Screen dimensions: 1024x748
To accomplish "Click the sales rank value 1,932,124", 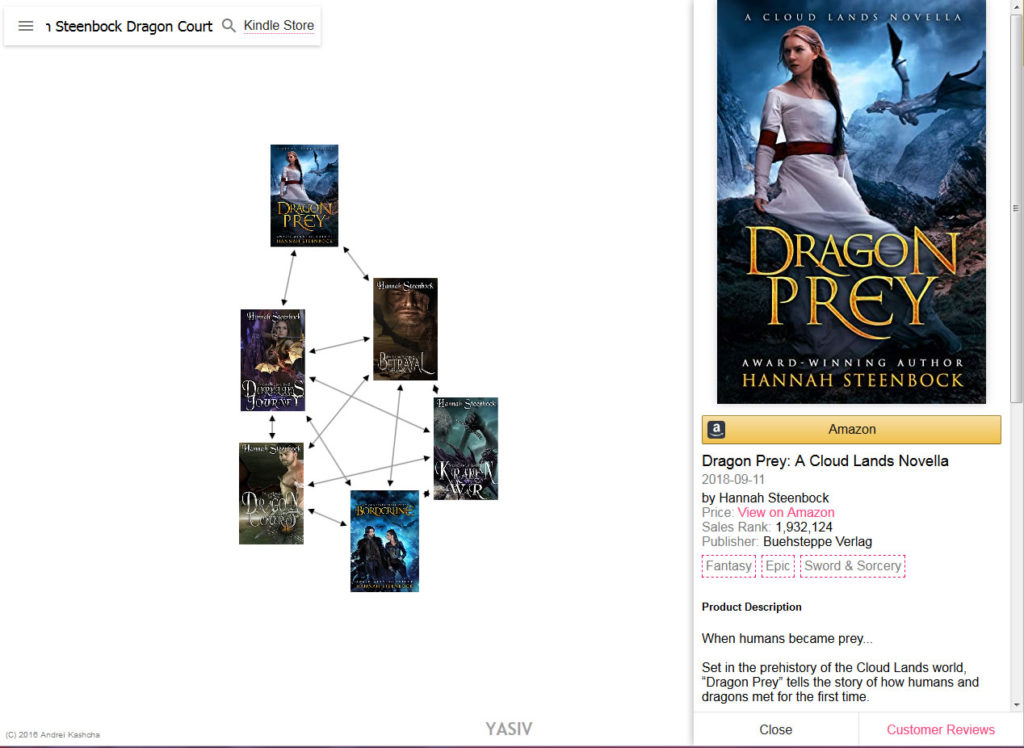I will coord(804,527).
